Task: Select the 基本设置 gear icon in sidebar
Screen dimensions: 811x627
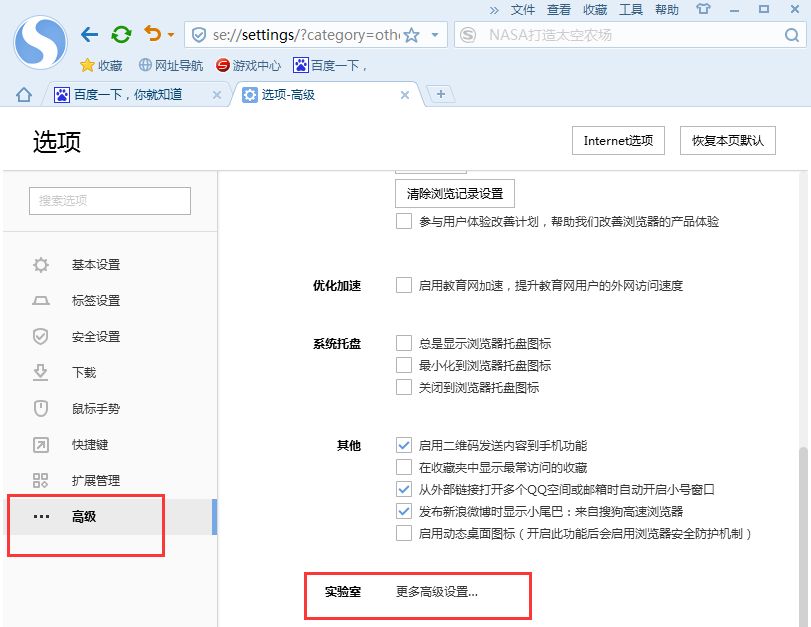Action: coord(40,264)
